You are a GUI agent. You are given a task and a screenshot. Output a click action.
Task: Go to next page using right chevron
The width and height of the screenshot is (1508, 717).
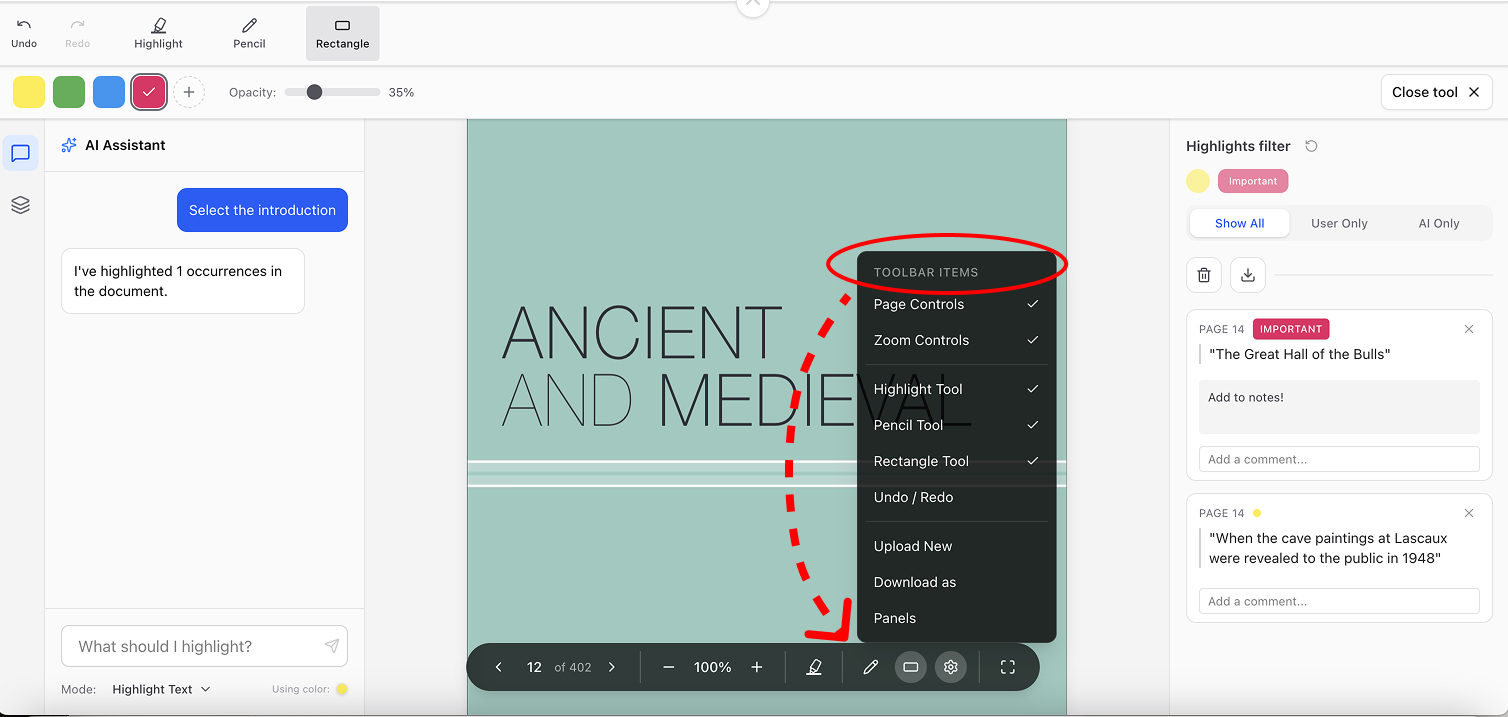(612, 667)
